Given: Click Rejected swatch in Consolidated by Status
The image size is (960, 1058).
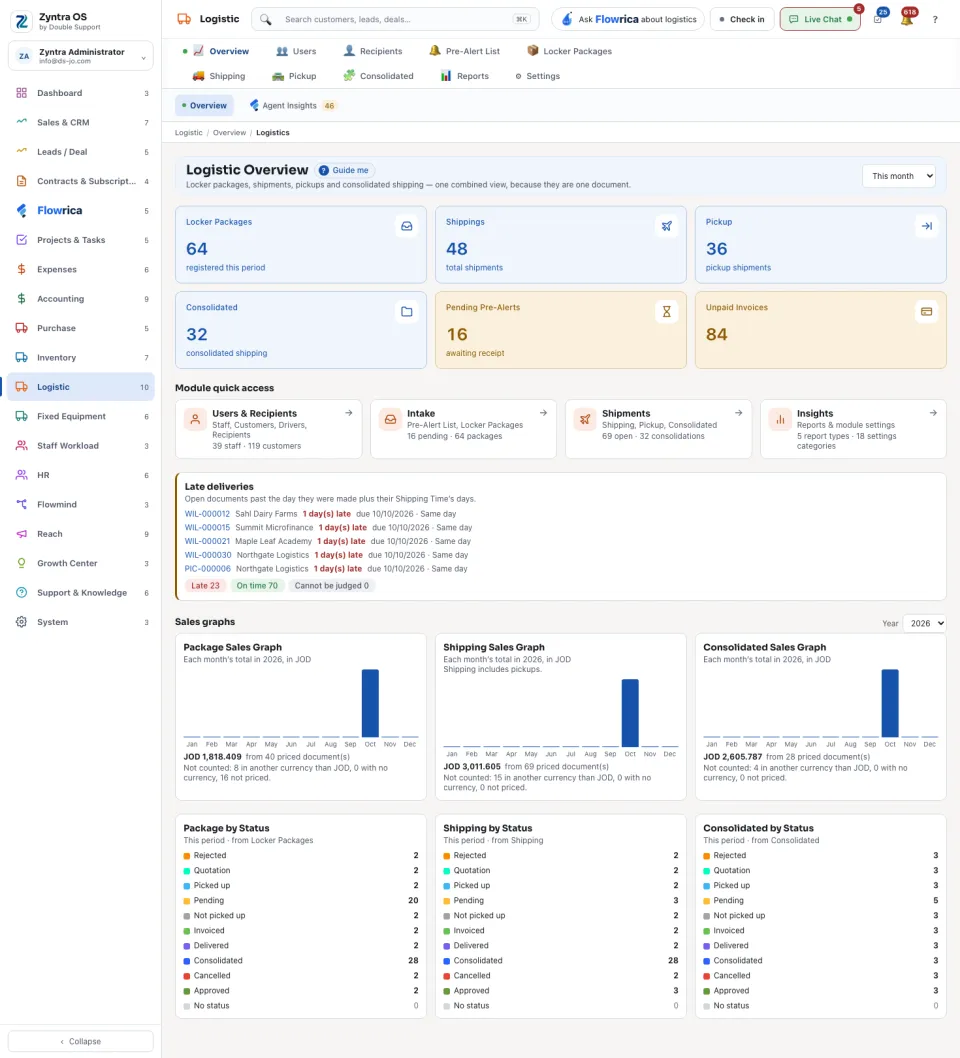Looking at the screenshot, I should pos(706,856).
